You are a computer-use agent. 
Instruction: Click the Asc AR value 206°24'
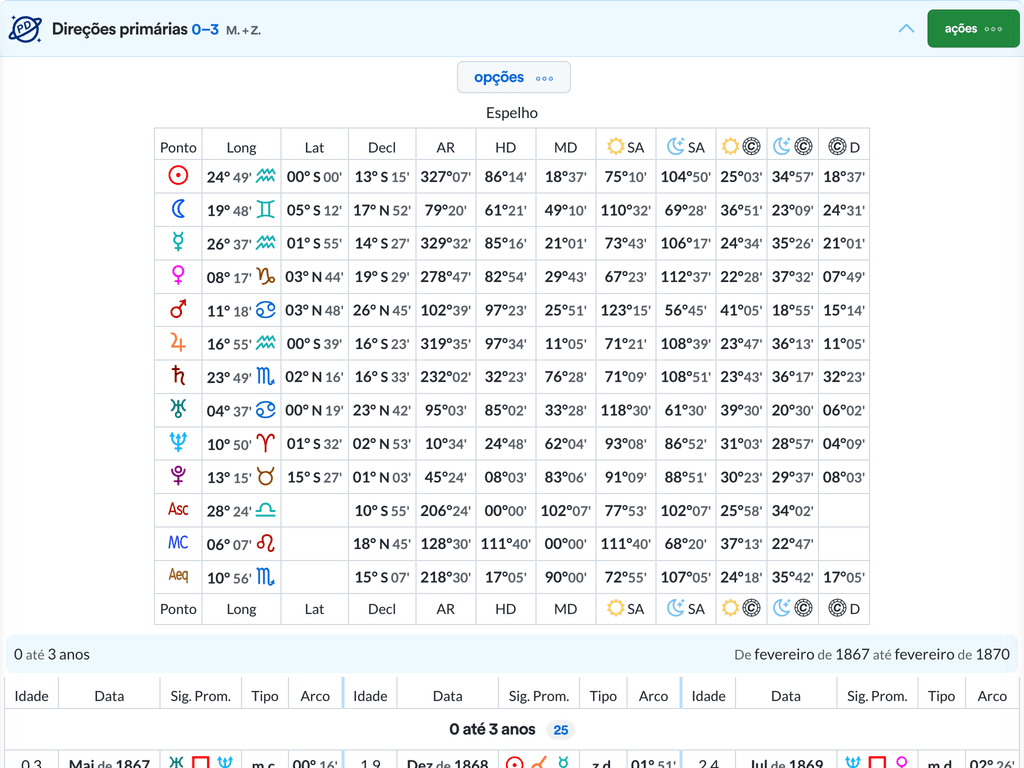pos(445,511)
